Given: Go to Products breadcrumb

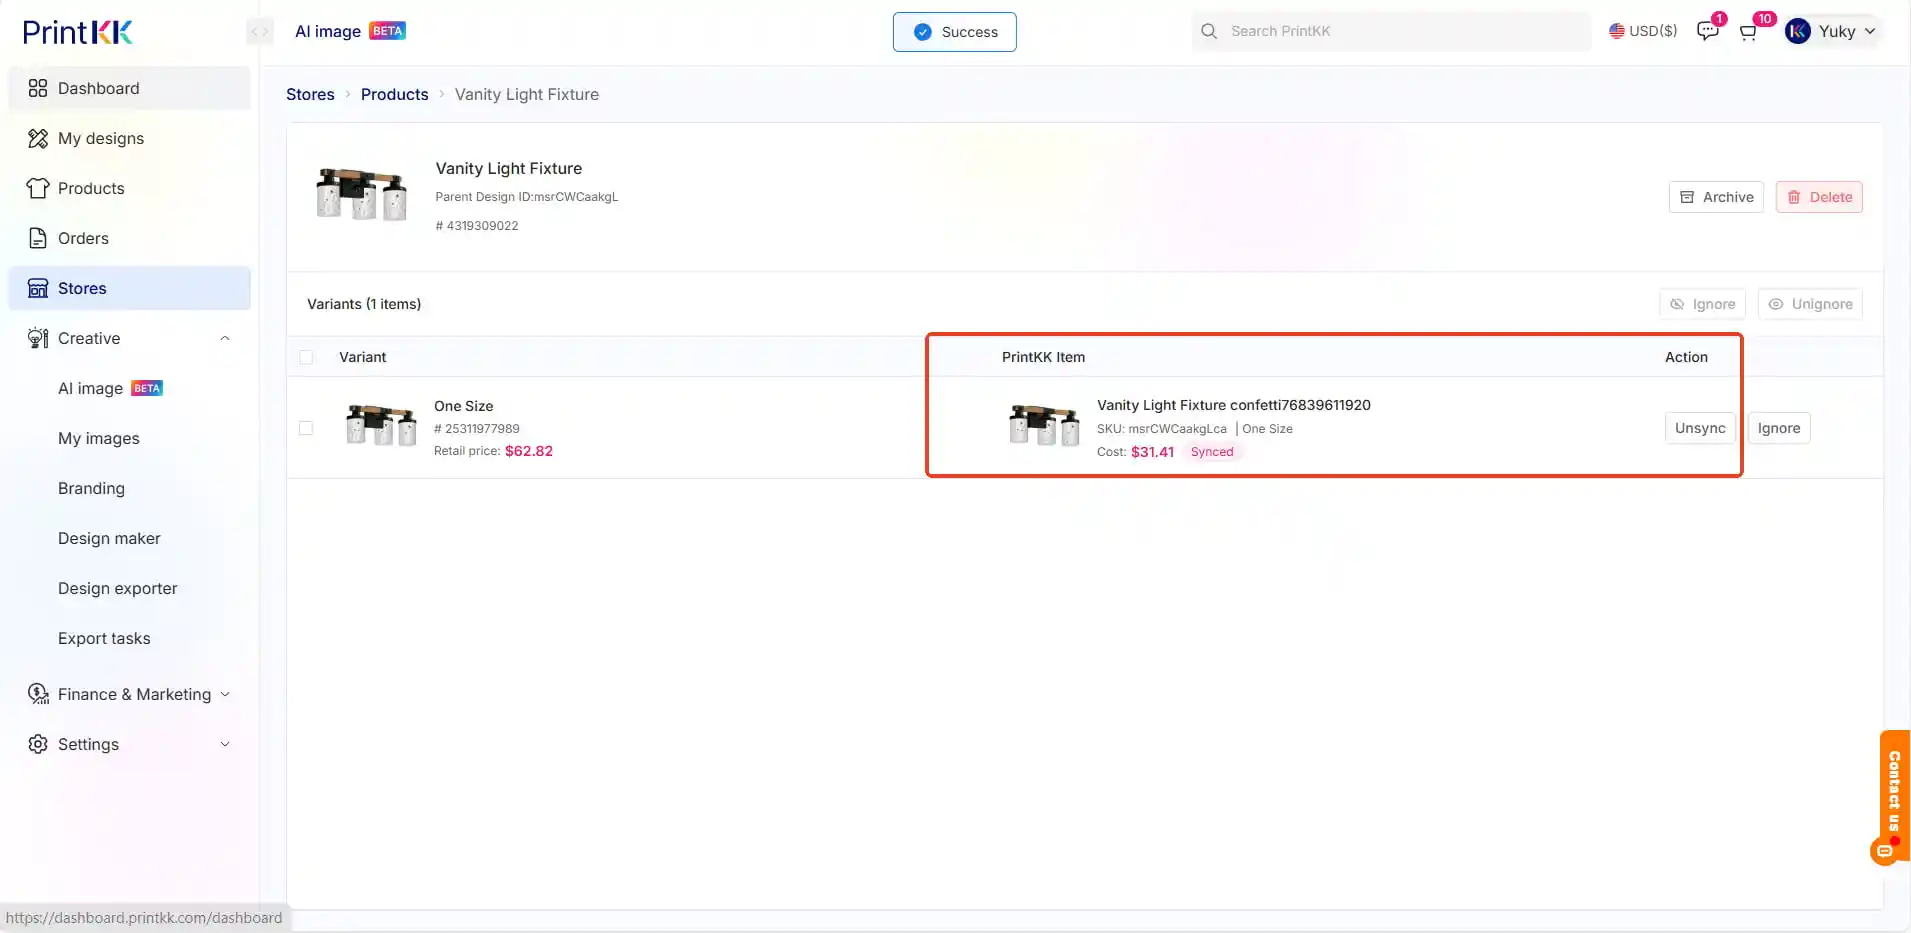Looking at the screenshot, I should pyautogui.click(x=394, y=94).
